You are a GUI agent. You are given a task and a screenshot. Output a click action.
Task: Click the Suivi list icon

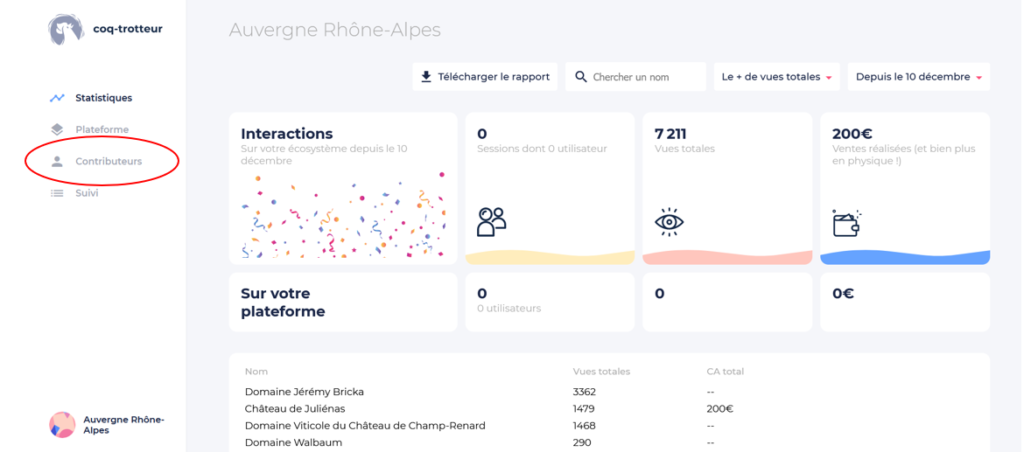pos(57,193)
